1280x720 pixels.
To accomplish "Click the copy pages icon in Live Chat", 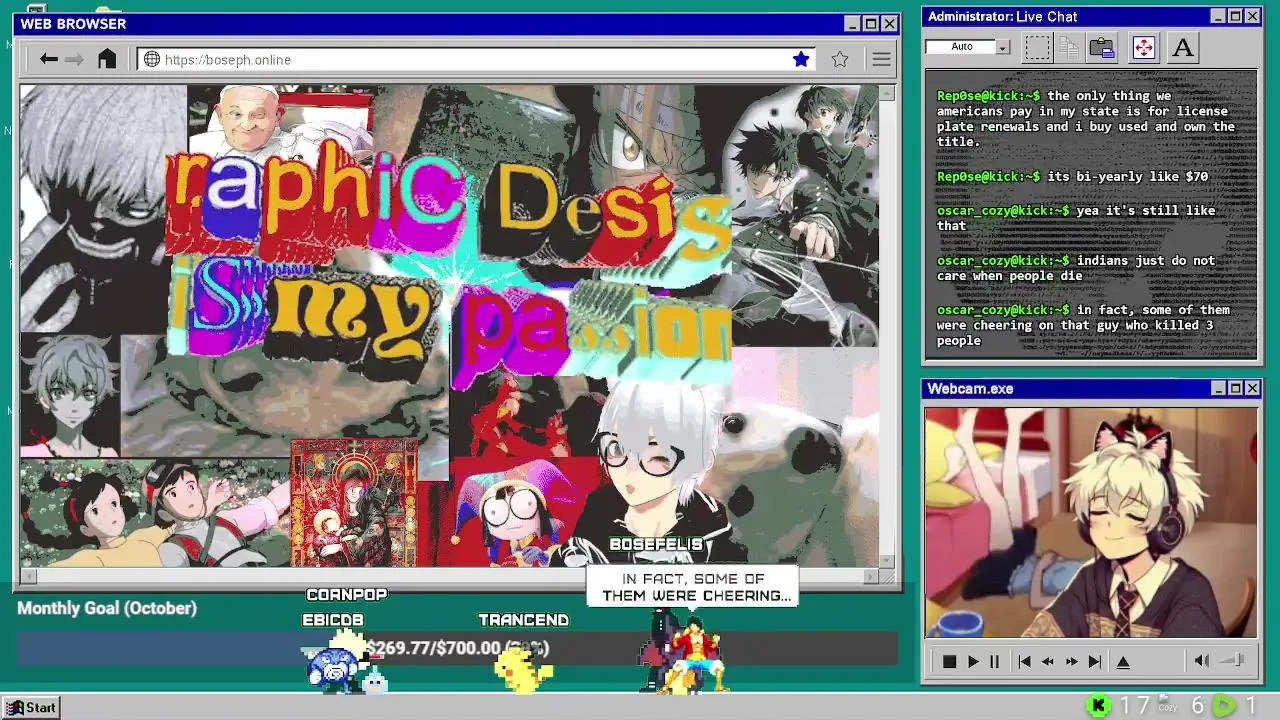I will (1069, 47).
